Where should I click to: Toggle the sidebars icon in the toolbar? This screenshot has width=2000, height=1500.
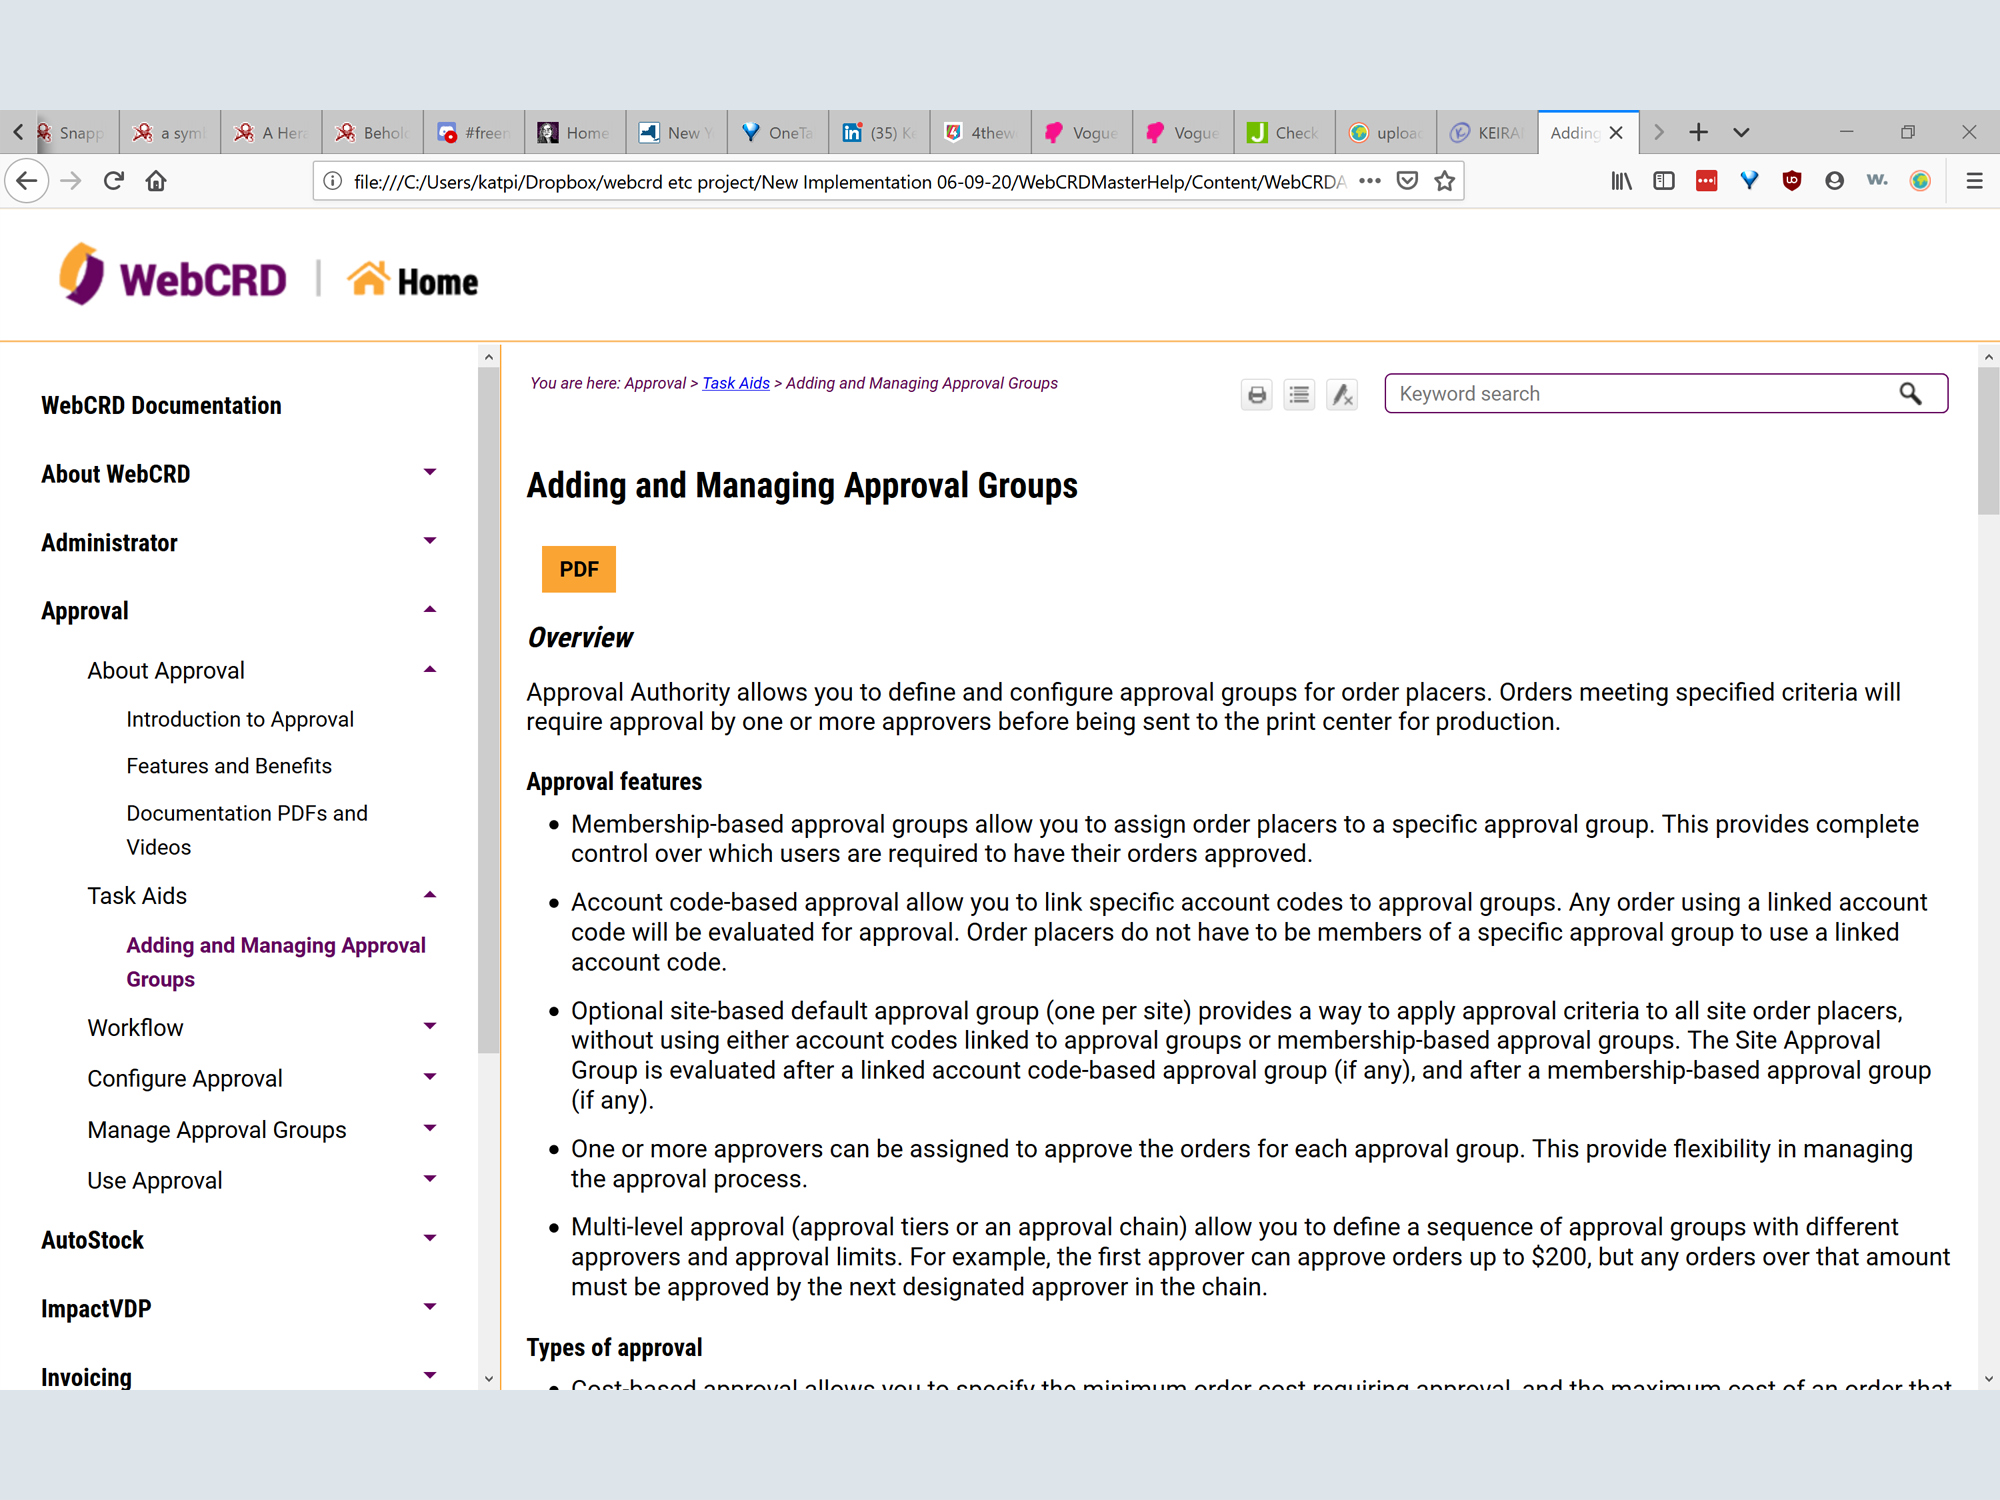(1664, 181)
